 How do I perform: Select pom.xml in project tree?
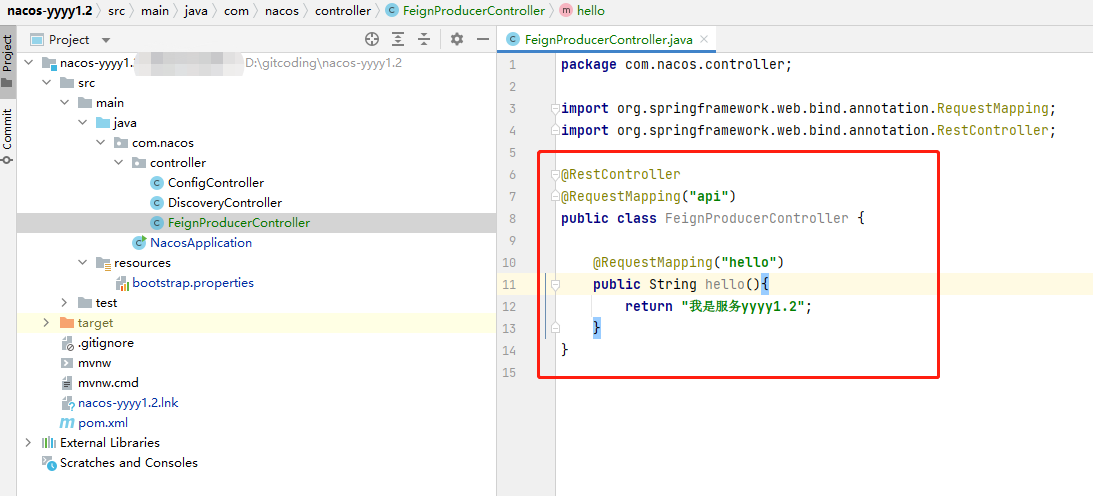click(102, 423)
